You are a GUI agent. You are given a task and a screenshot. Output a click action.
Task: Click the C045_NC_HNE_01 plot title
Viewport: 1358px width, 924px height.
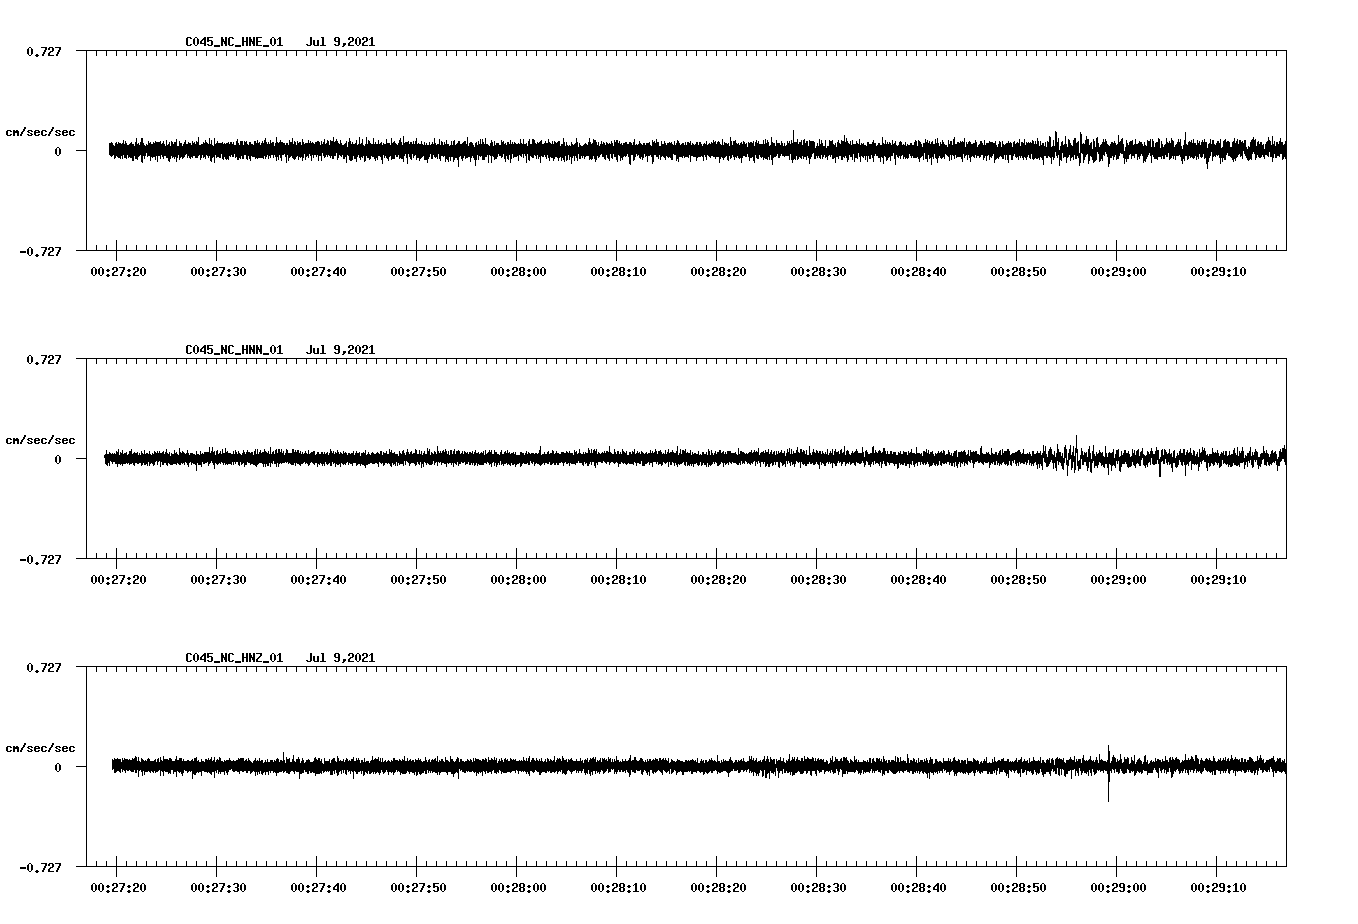(234, 42)
